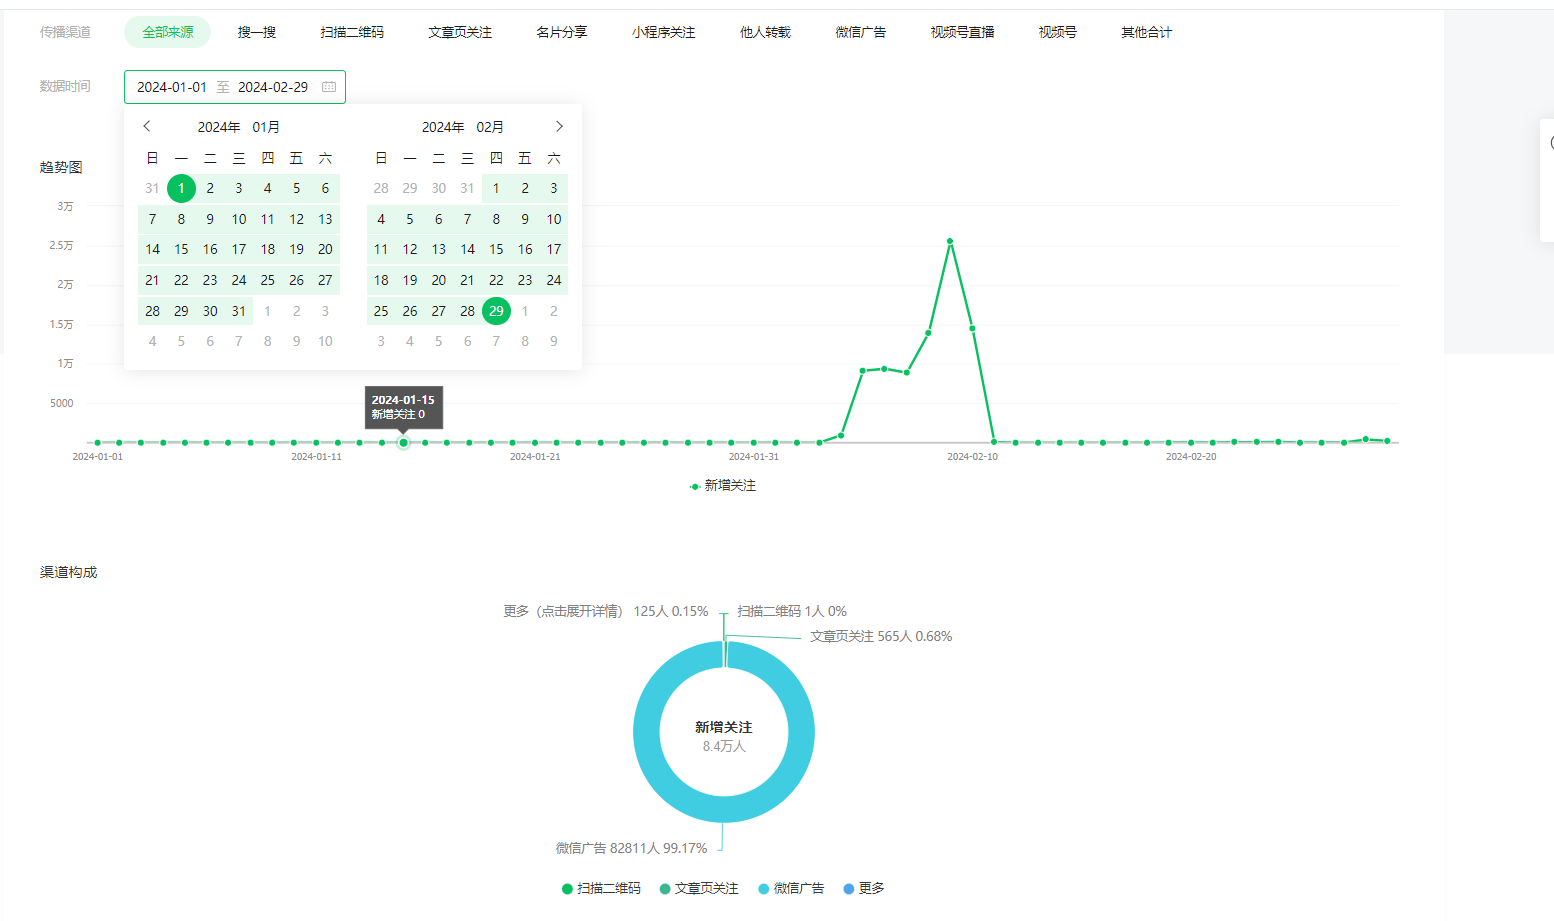The height and width of the screenshot is (921, 1554).
Task: Select the 其他合计 channel tab
Action: 1146,32
